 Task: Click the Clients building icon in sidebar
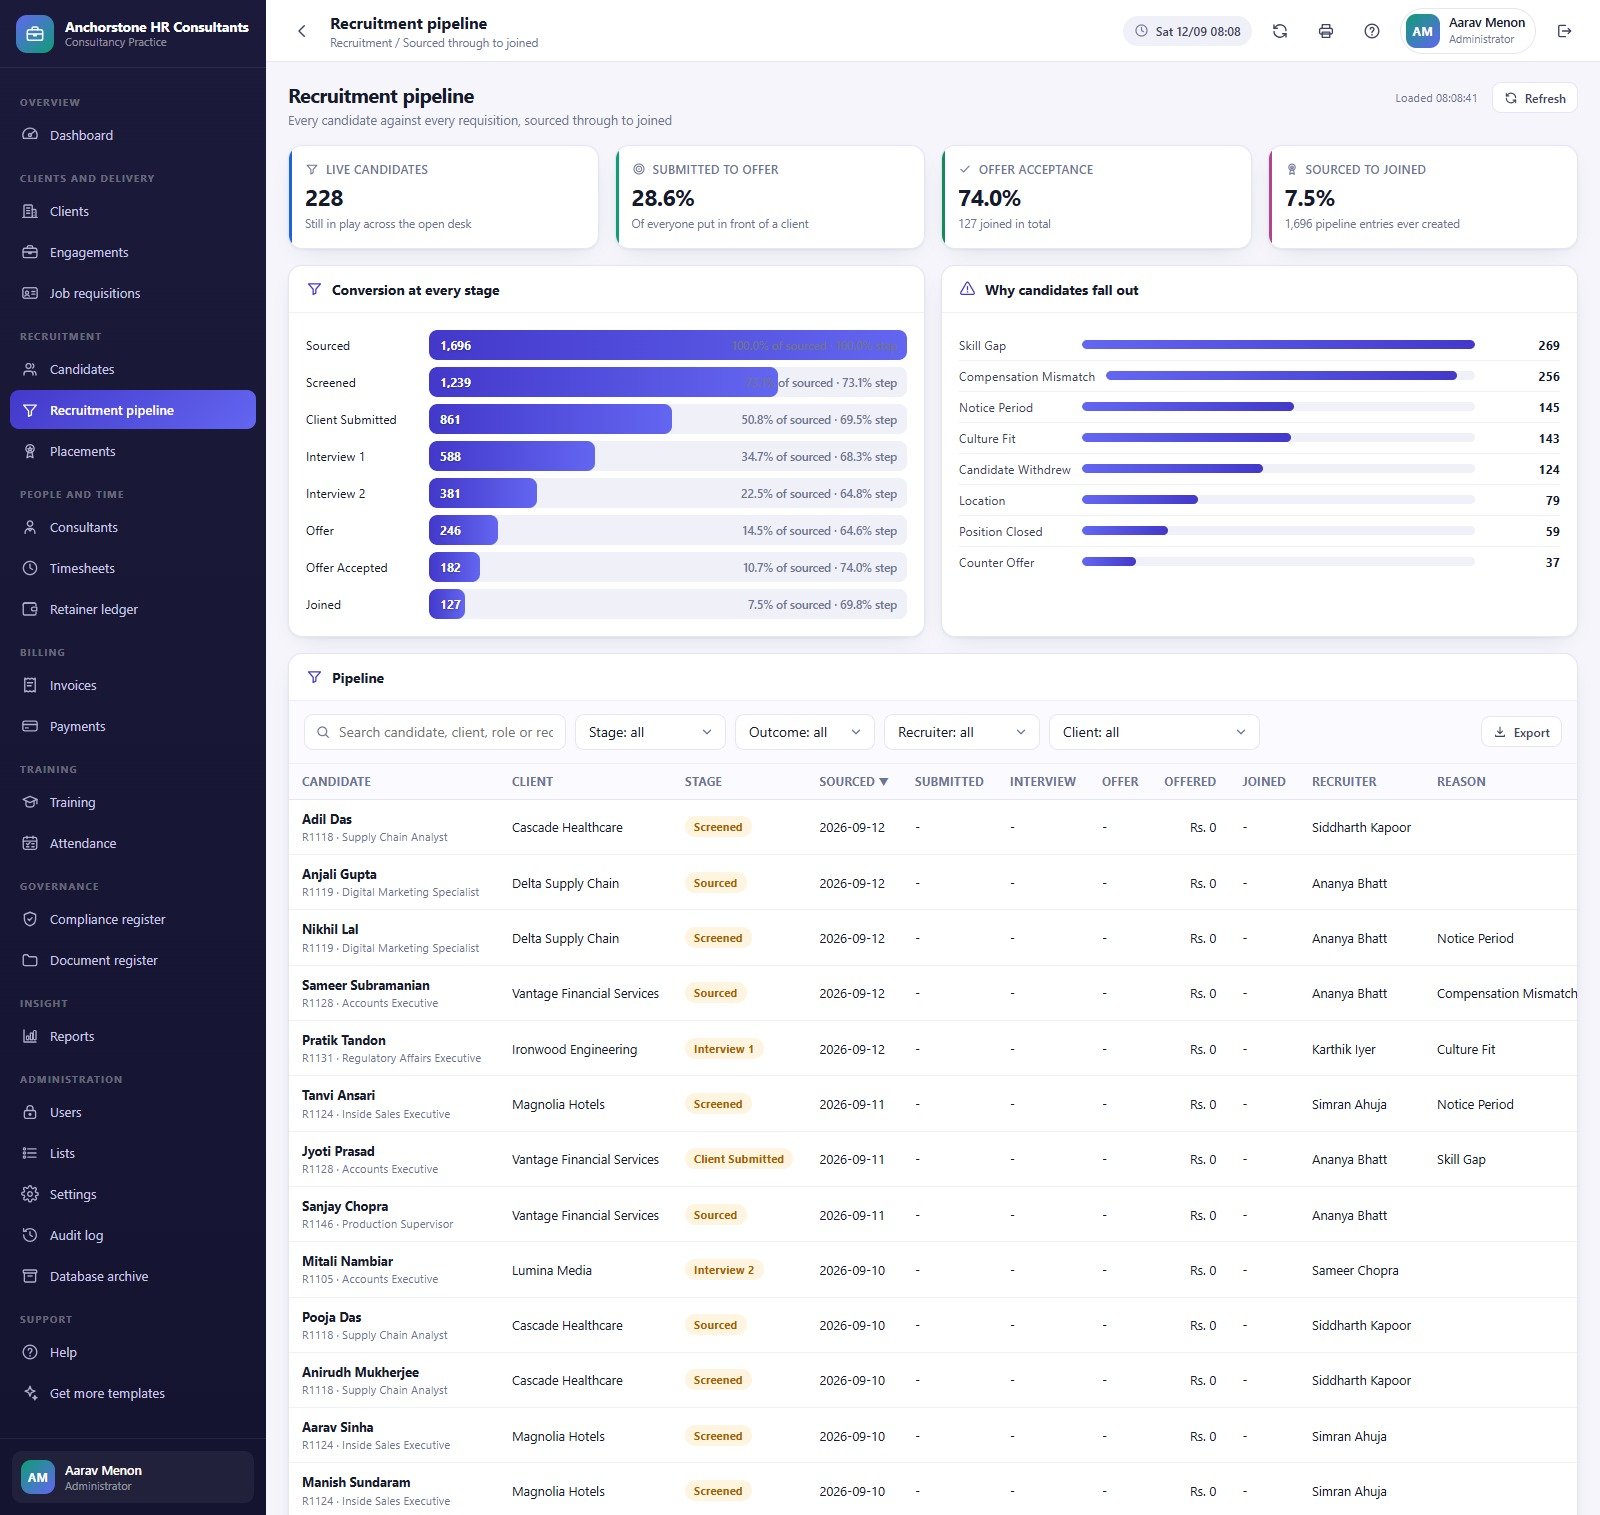[x=30, y=211]
